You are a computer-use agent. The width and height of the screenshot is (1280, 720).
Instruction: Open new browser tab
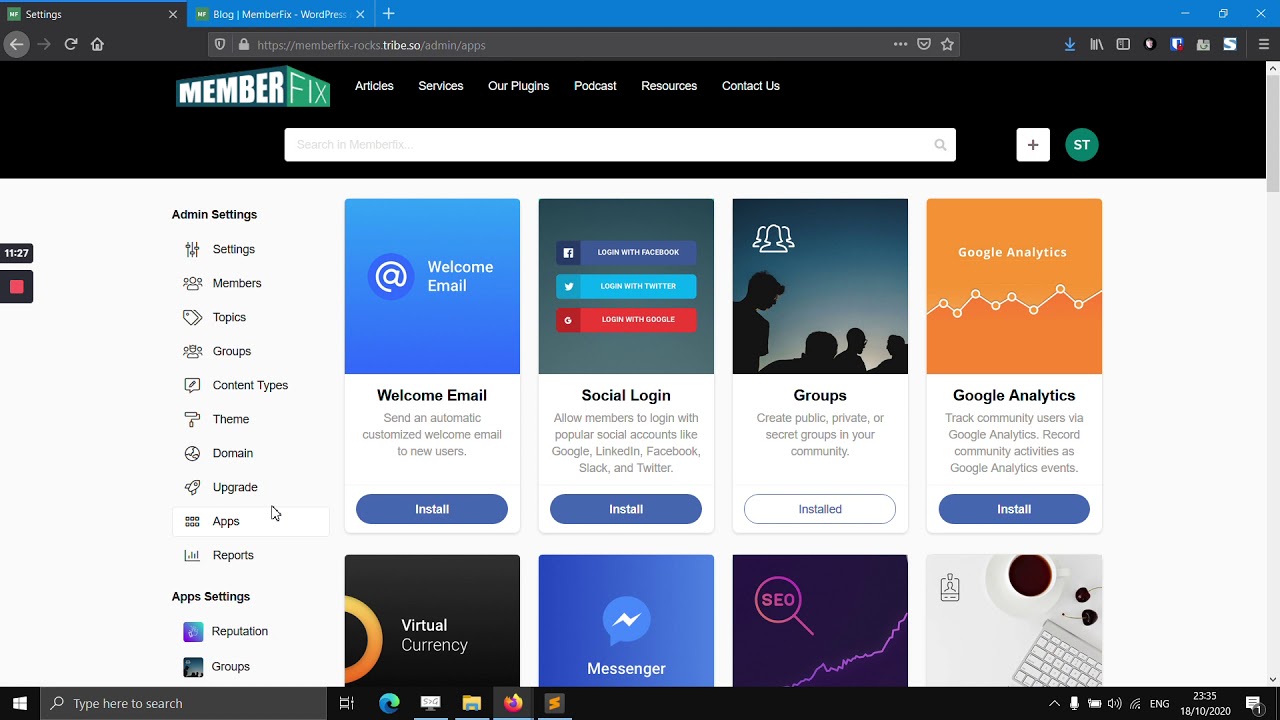pos(389,14)
